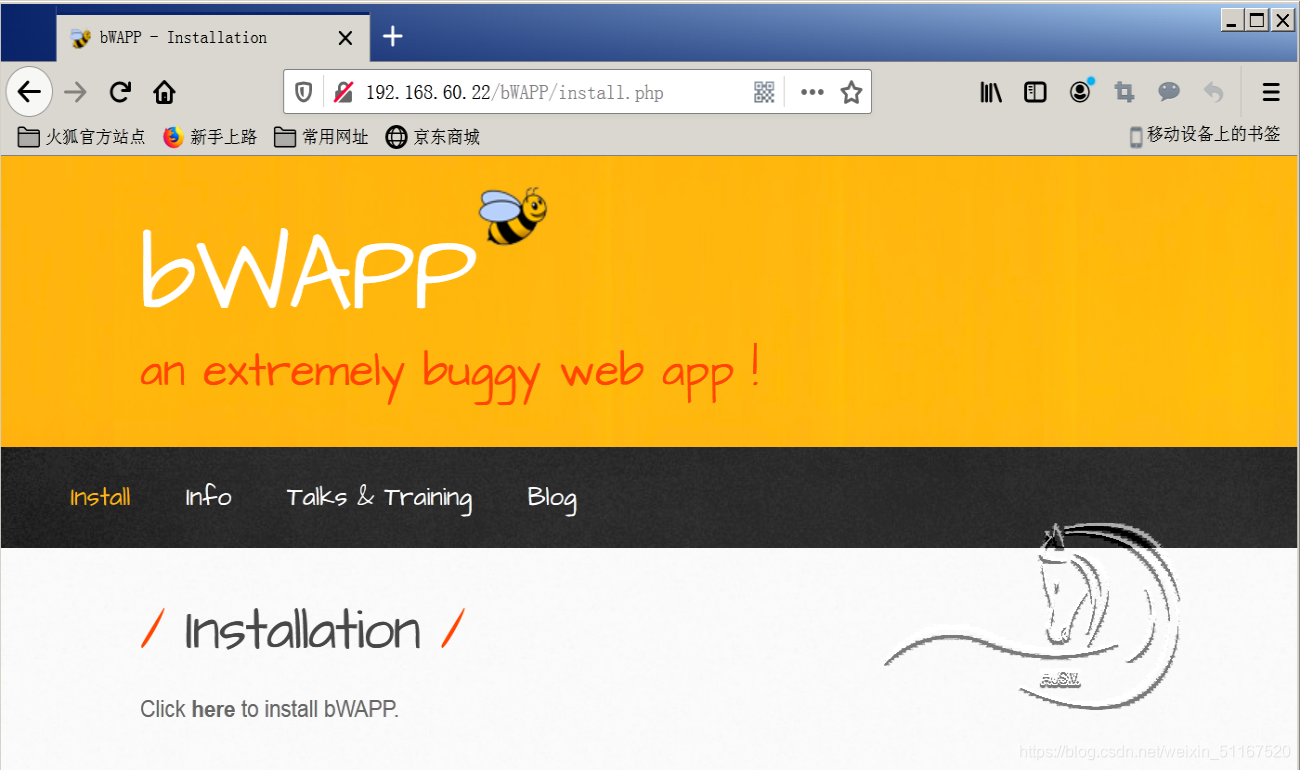Click 'an extremely buggy web app !' tagline

(x=450, y=372)
